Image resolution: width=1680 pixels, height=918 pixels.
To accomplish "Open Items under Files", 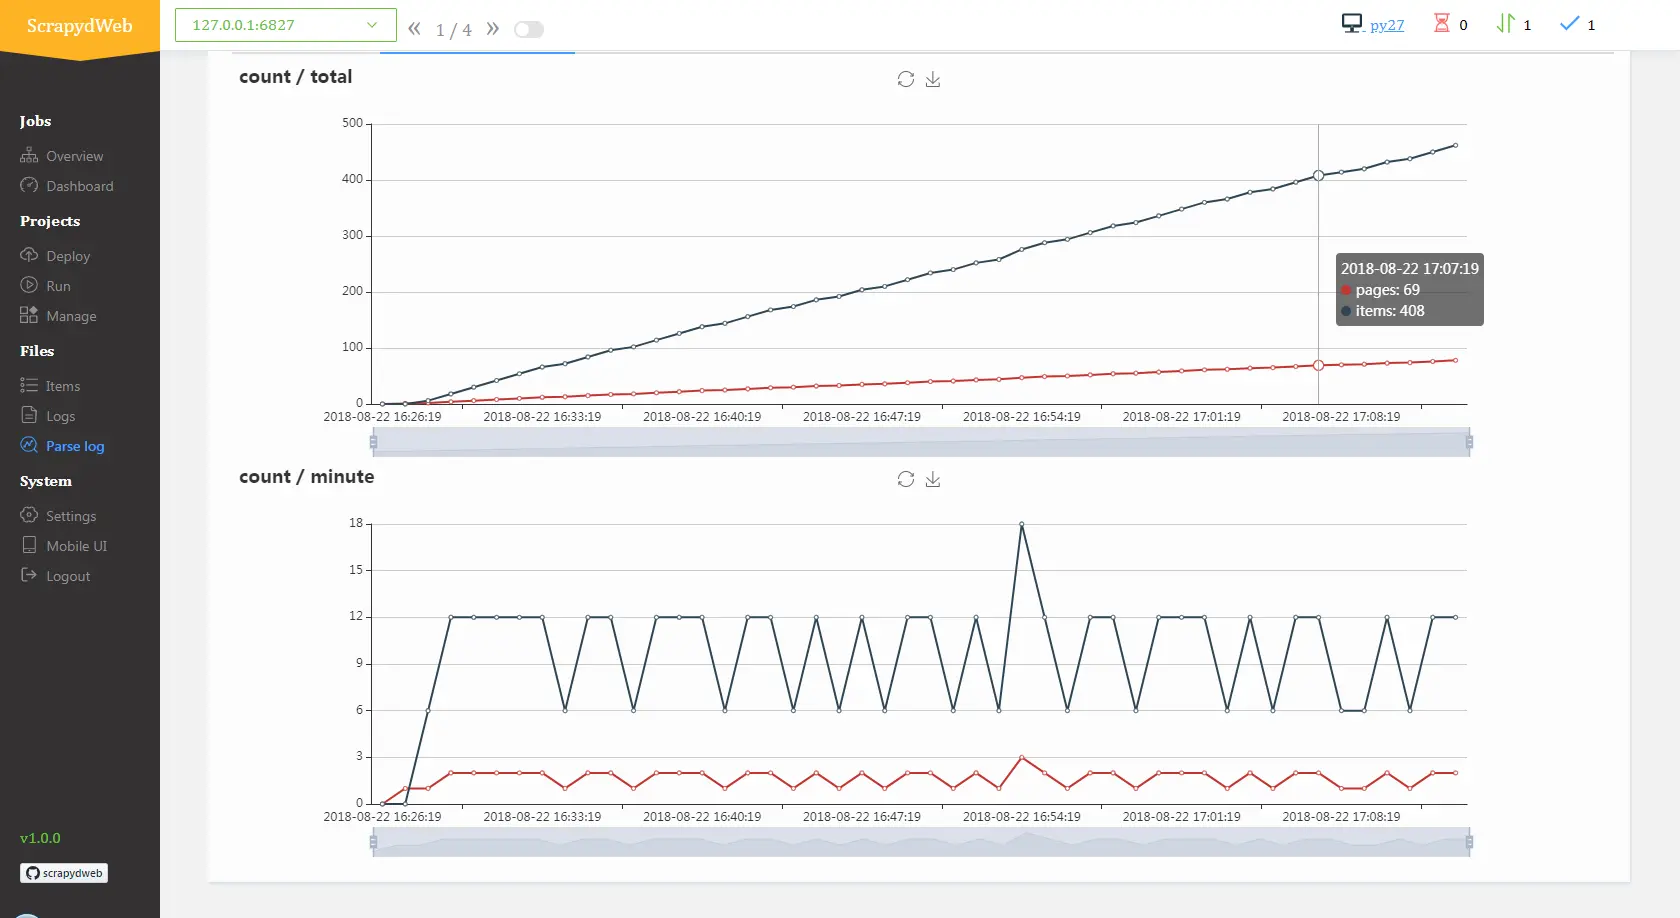I will tap(63, 386).
